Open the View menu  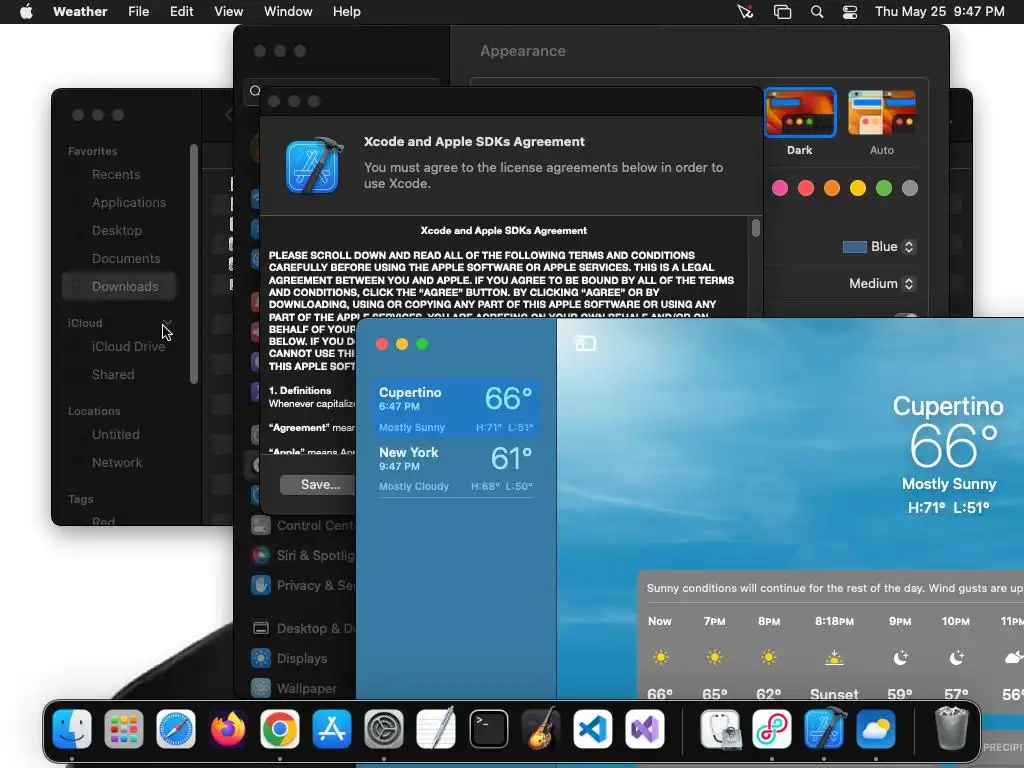coord(229,12)
